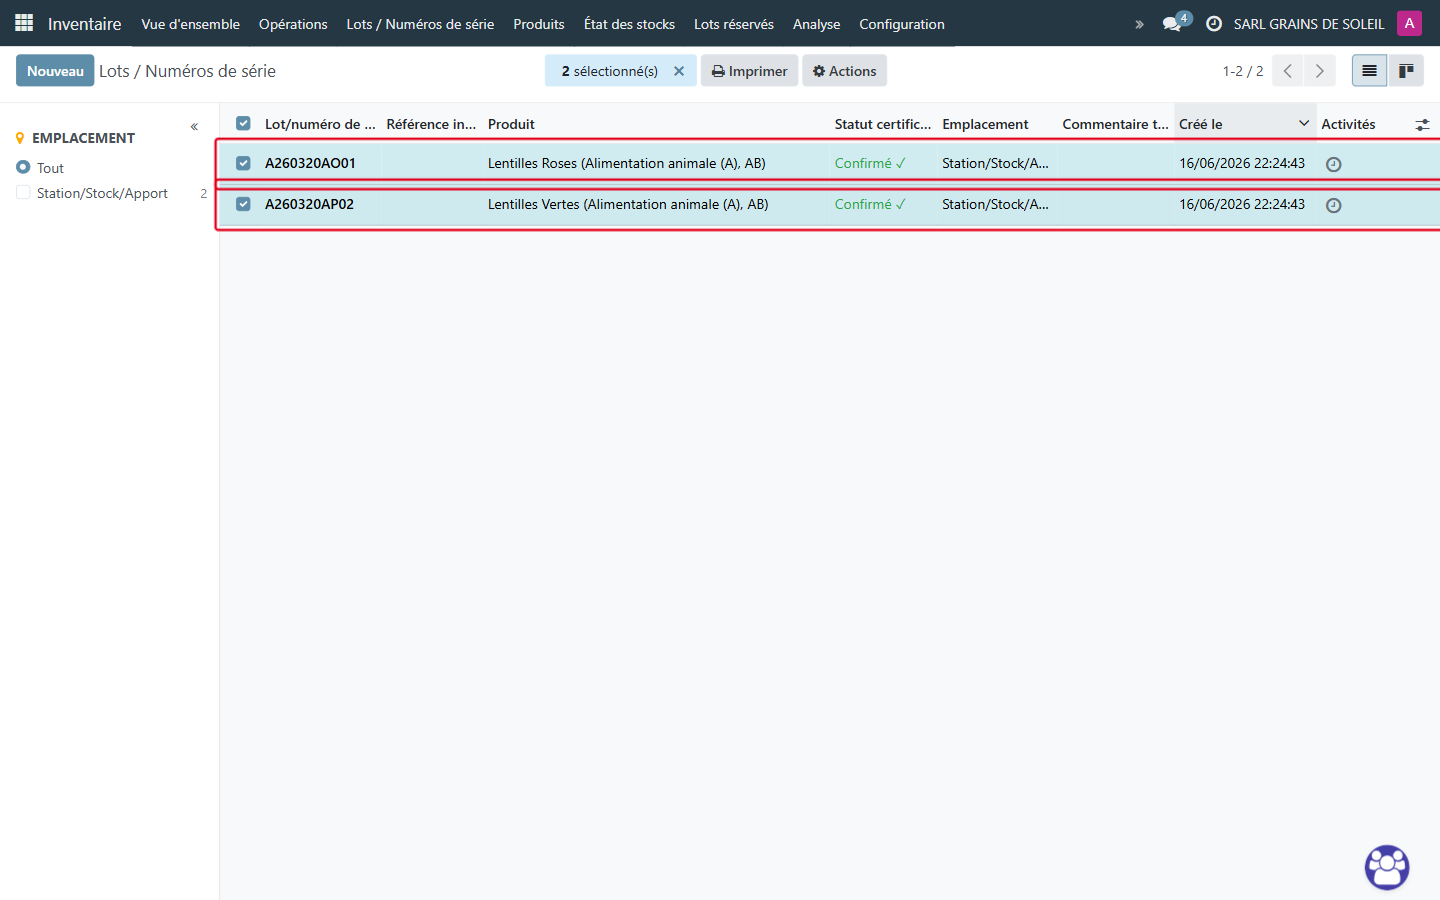Image resolution: width=1440 pixels, height=900 pixels.
Task: Open the Configuration menu
Action: [x=902, y=24]
